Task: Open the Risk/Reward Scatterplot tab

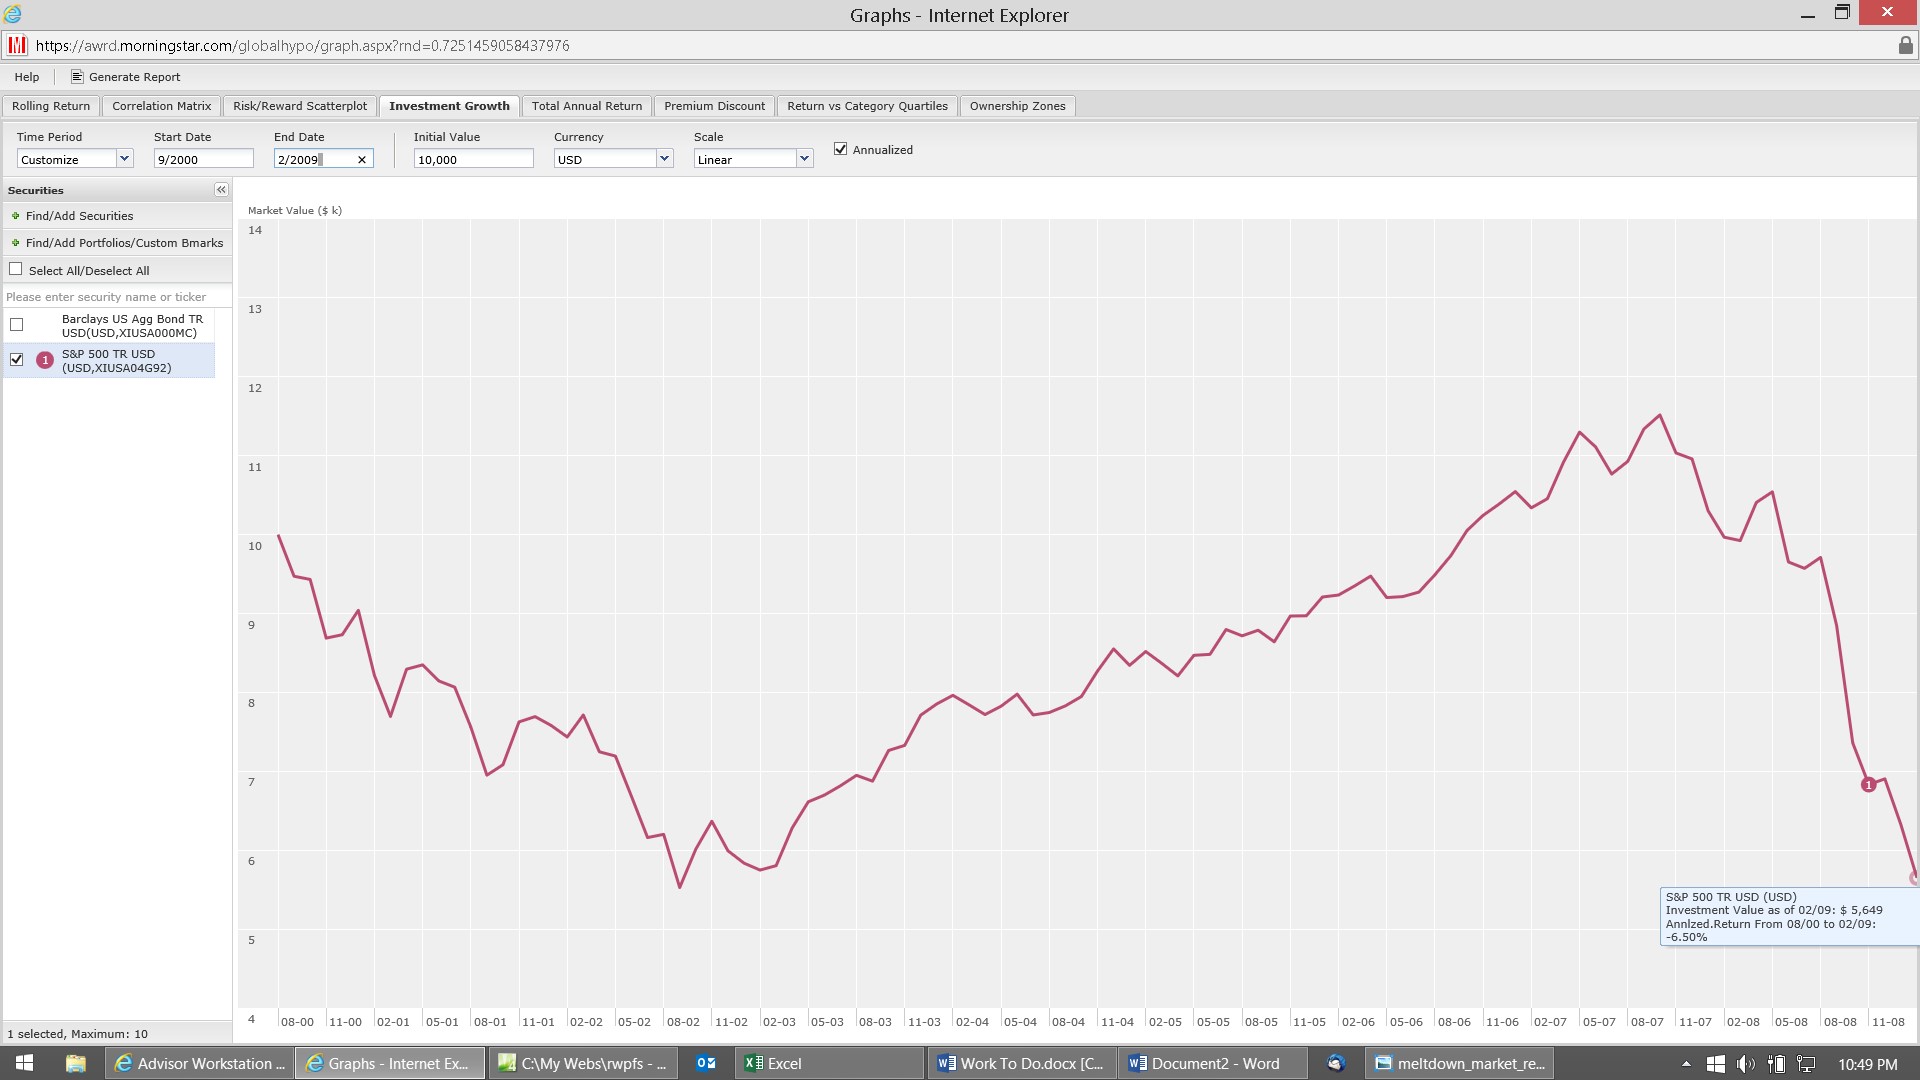Action: 300,106
